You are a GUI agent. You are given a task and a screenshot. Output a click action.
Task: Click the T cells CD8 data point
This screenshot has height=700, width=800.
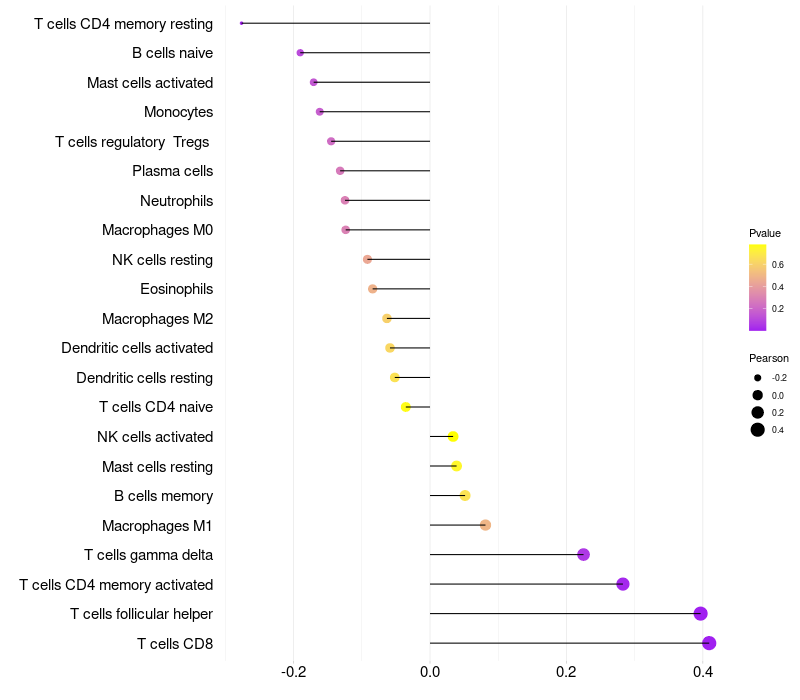coord(709,643)
